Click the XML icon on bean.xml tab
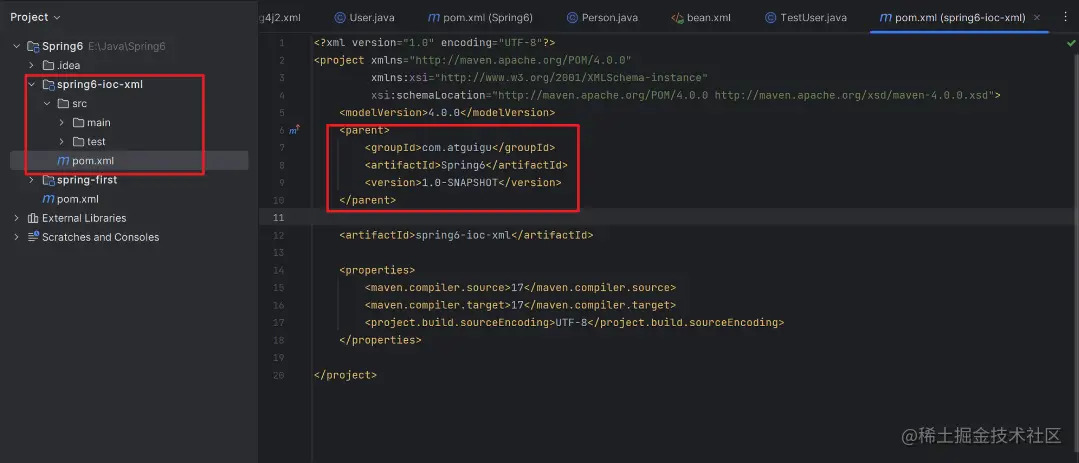The image size is (1079, 463). coord(677,17)
